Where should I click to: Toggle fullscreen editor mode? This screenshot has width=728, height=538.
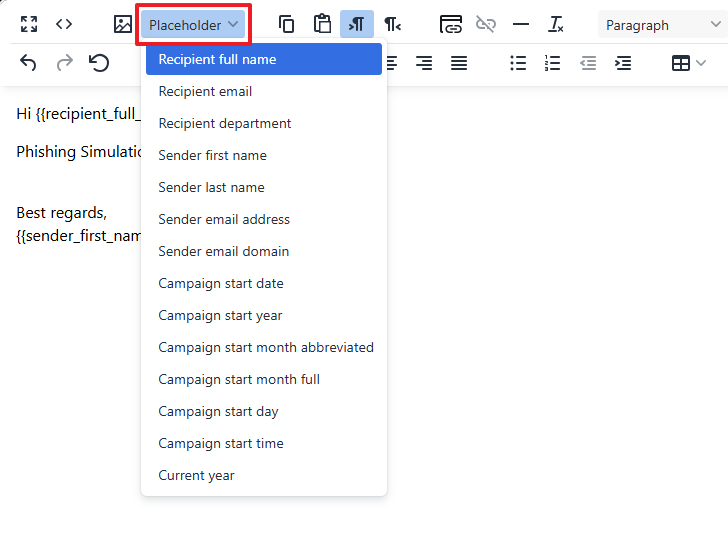(29, 24)
